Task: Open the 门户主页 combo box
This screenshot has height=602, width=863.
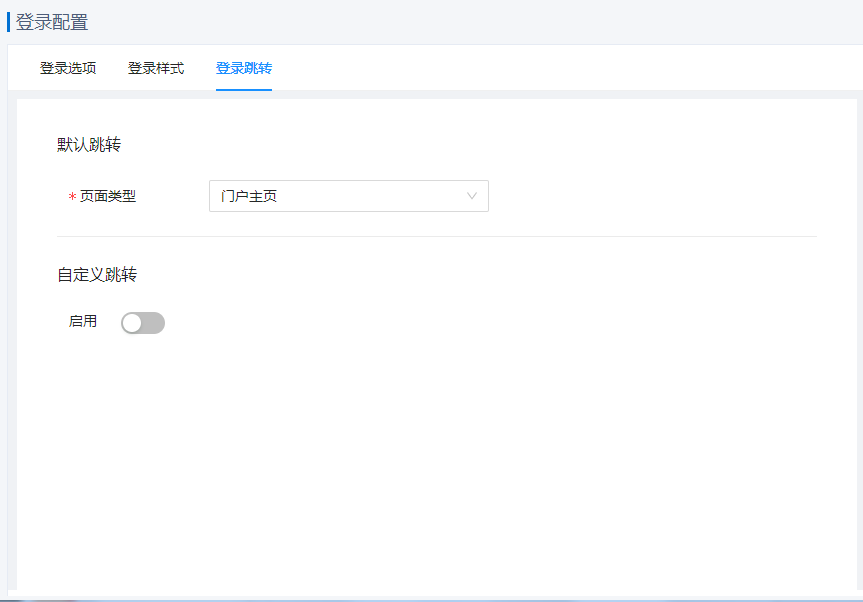Action: [x=348, y=196]
